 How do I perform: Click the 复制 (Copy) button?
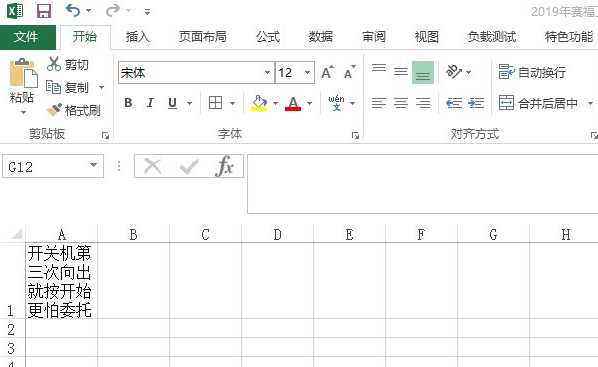coord(68,87)
